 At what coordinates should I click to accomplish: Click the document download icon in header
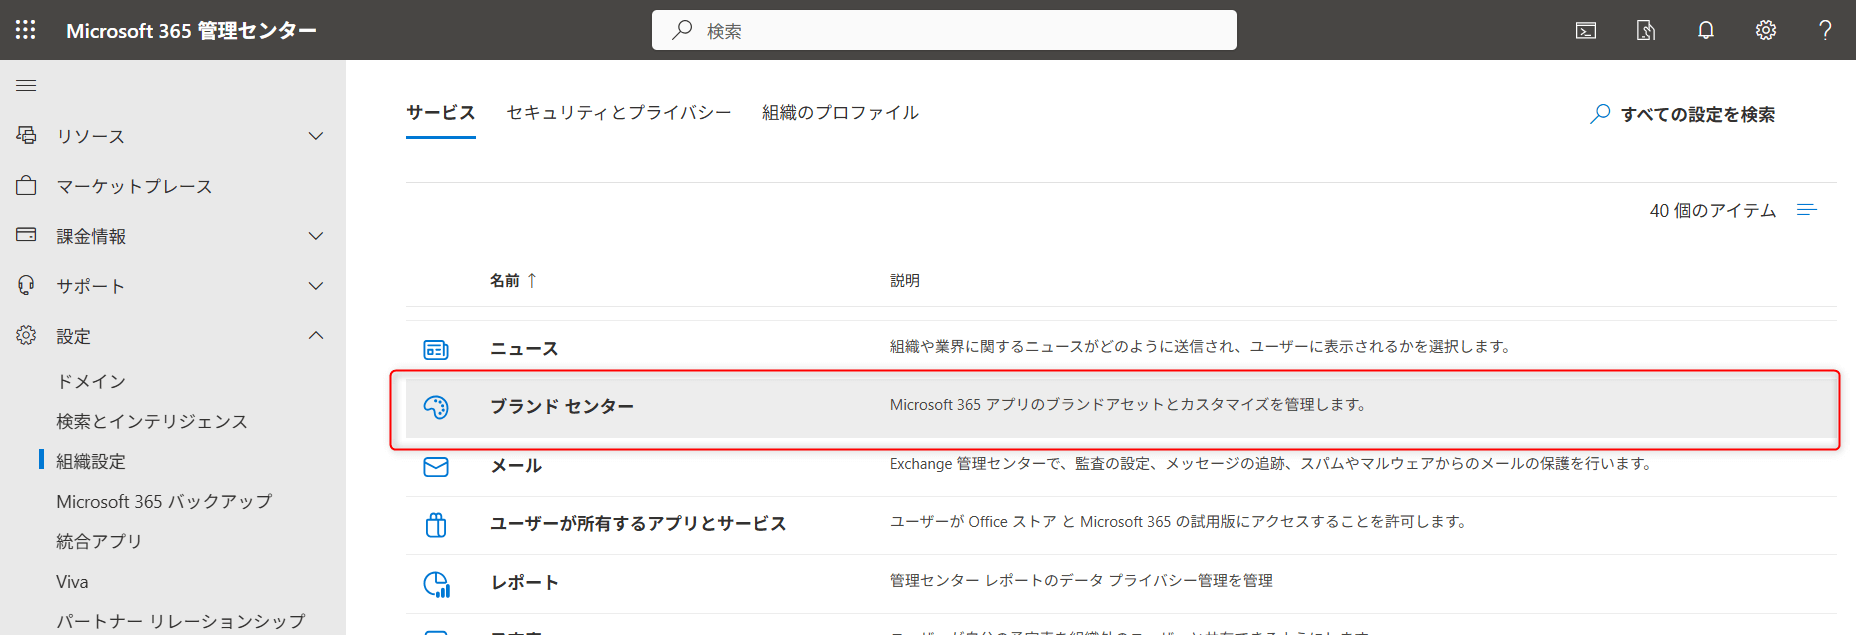click(1646, 31)
